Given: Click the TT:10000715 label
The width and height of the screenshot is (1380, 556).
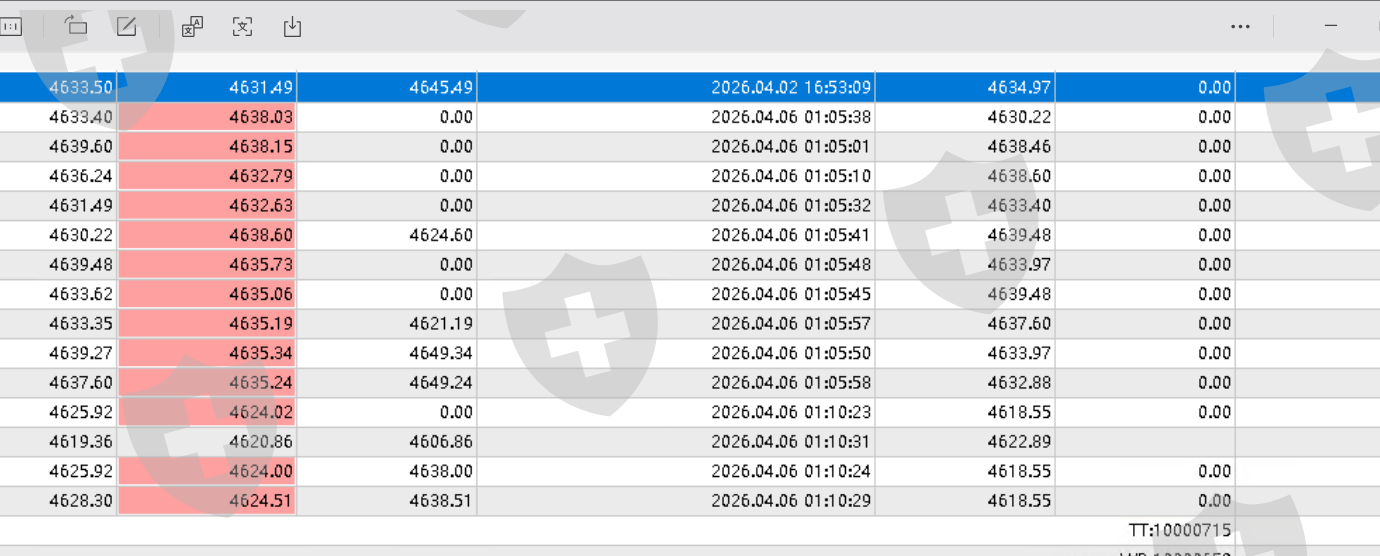Looking at the screenshot, I should 1180,531.
